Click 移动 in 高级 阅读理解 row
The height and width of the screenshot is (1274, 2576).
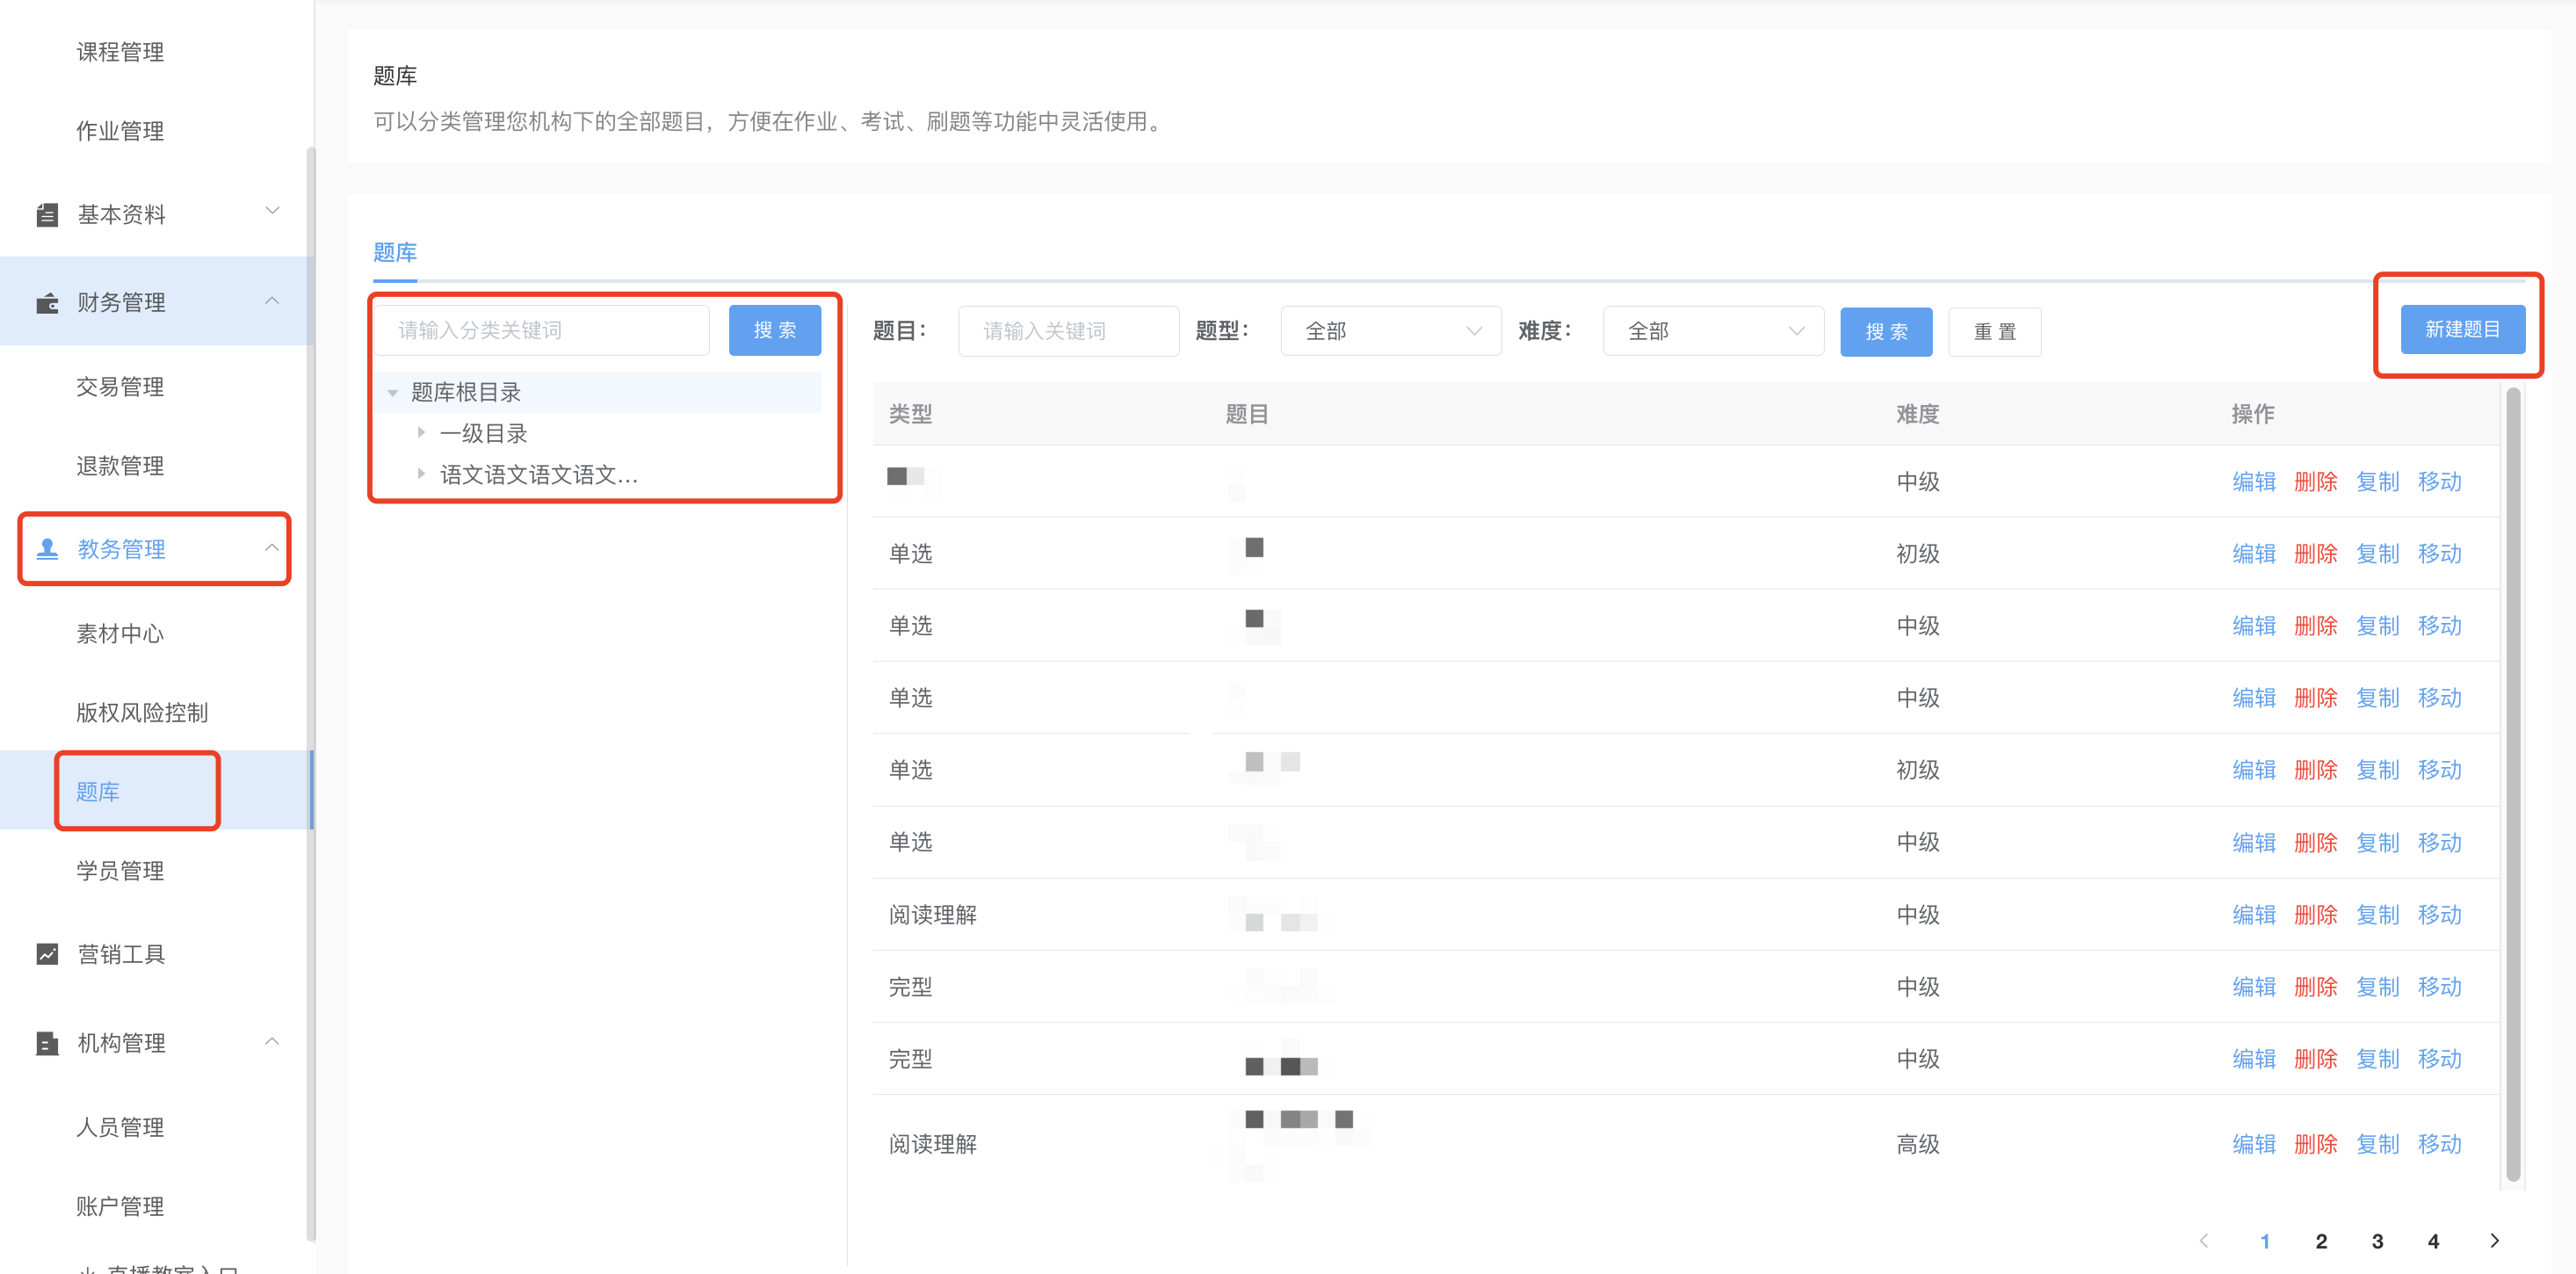2439,1144
